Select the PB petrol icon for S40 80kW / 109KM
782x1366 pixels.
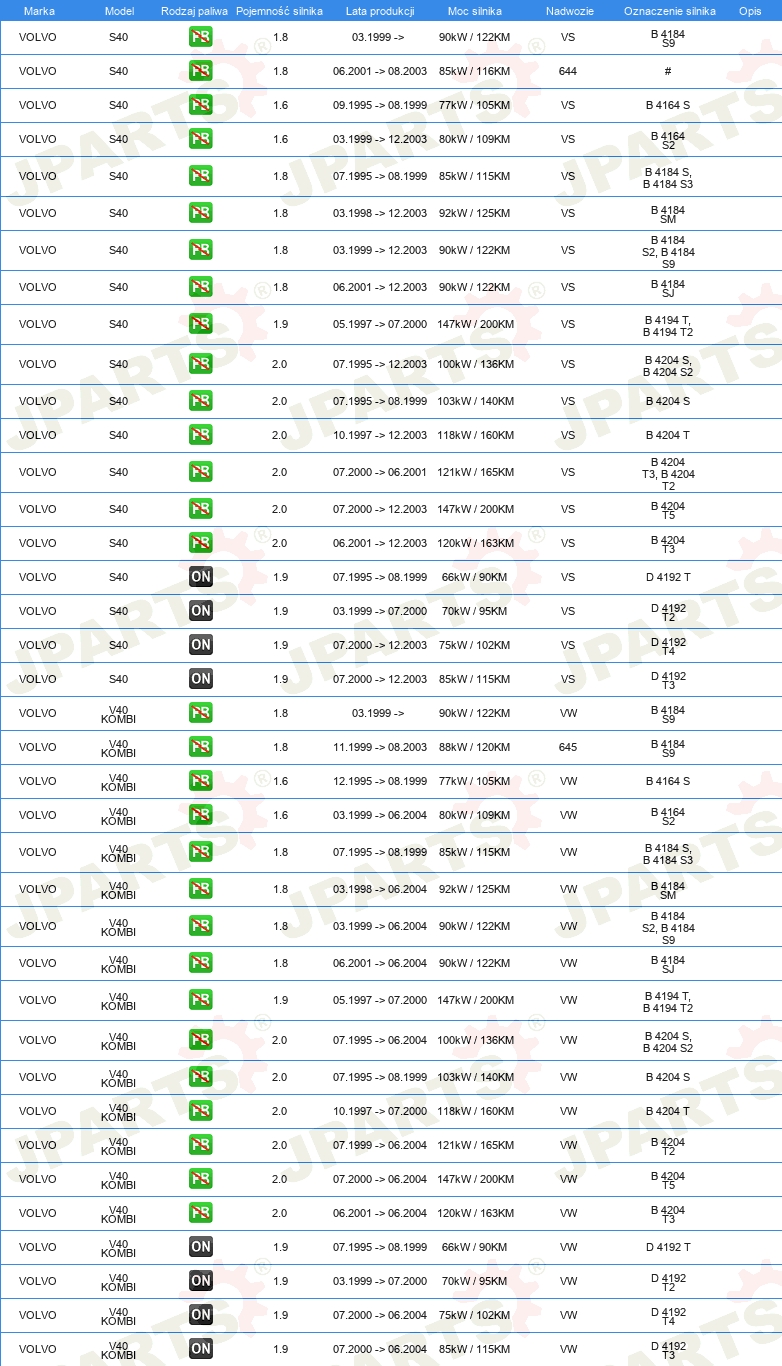tap(200, 139)
